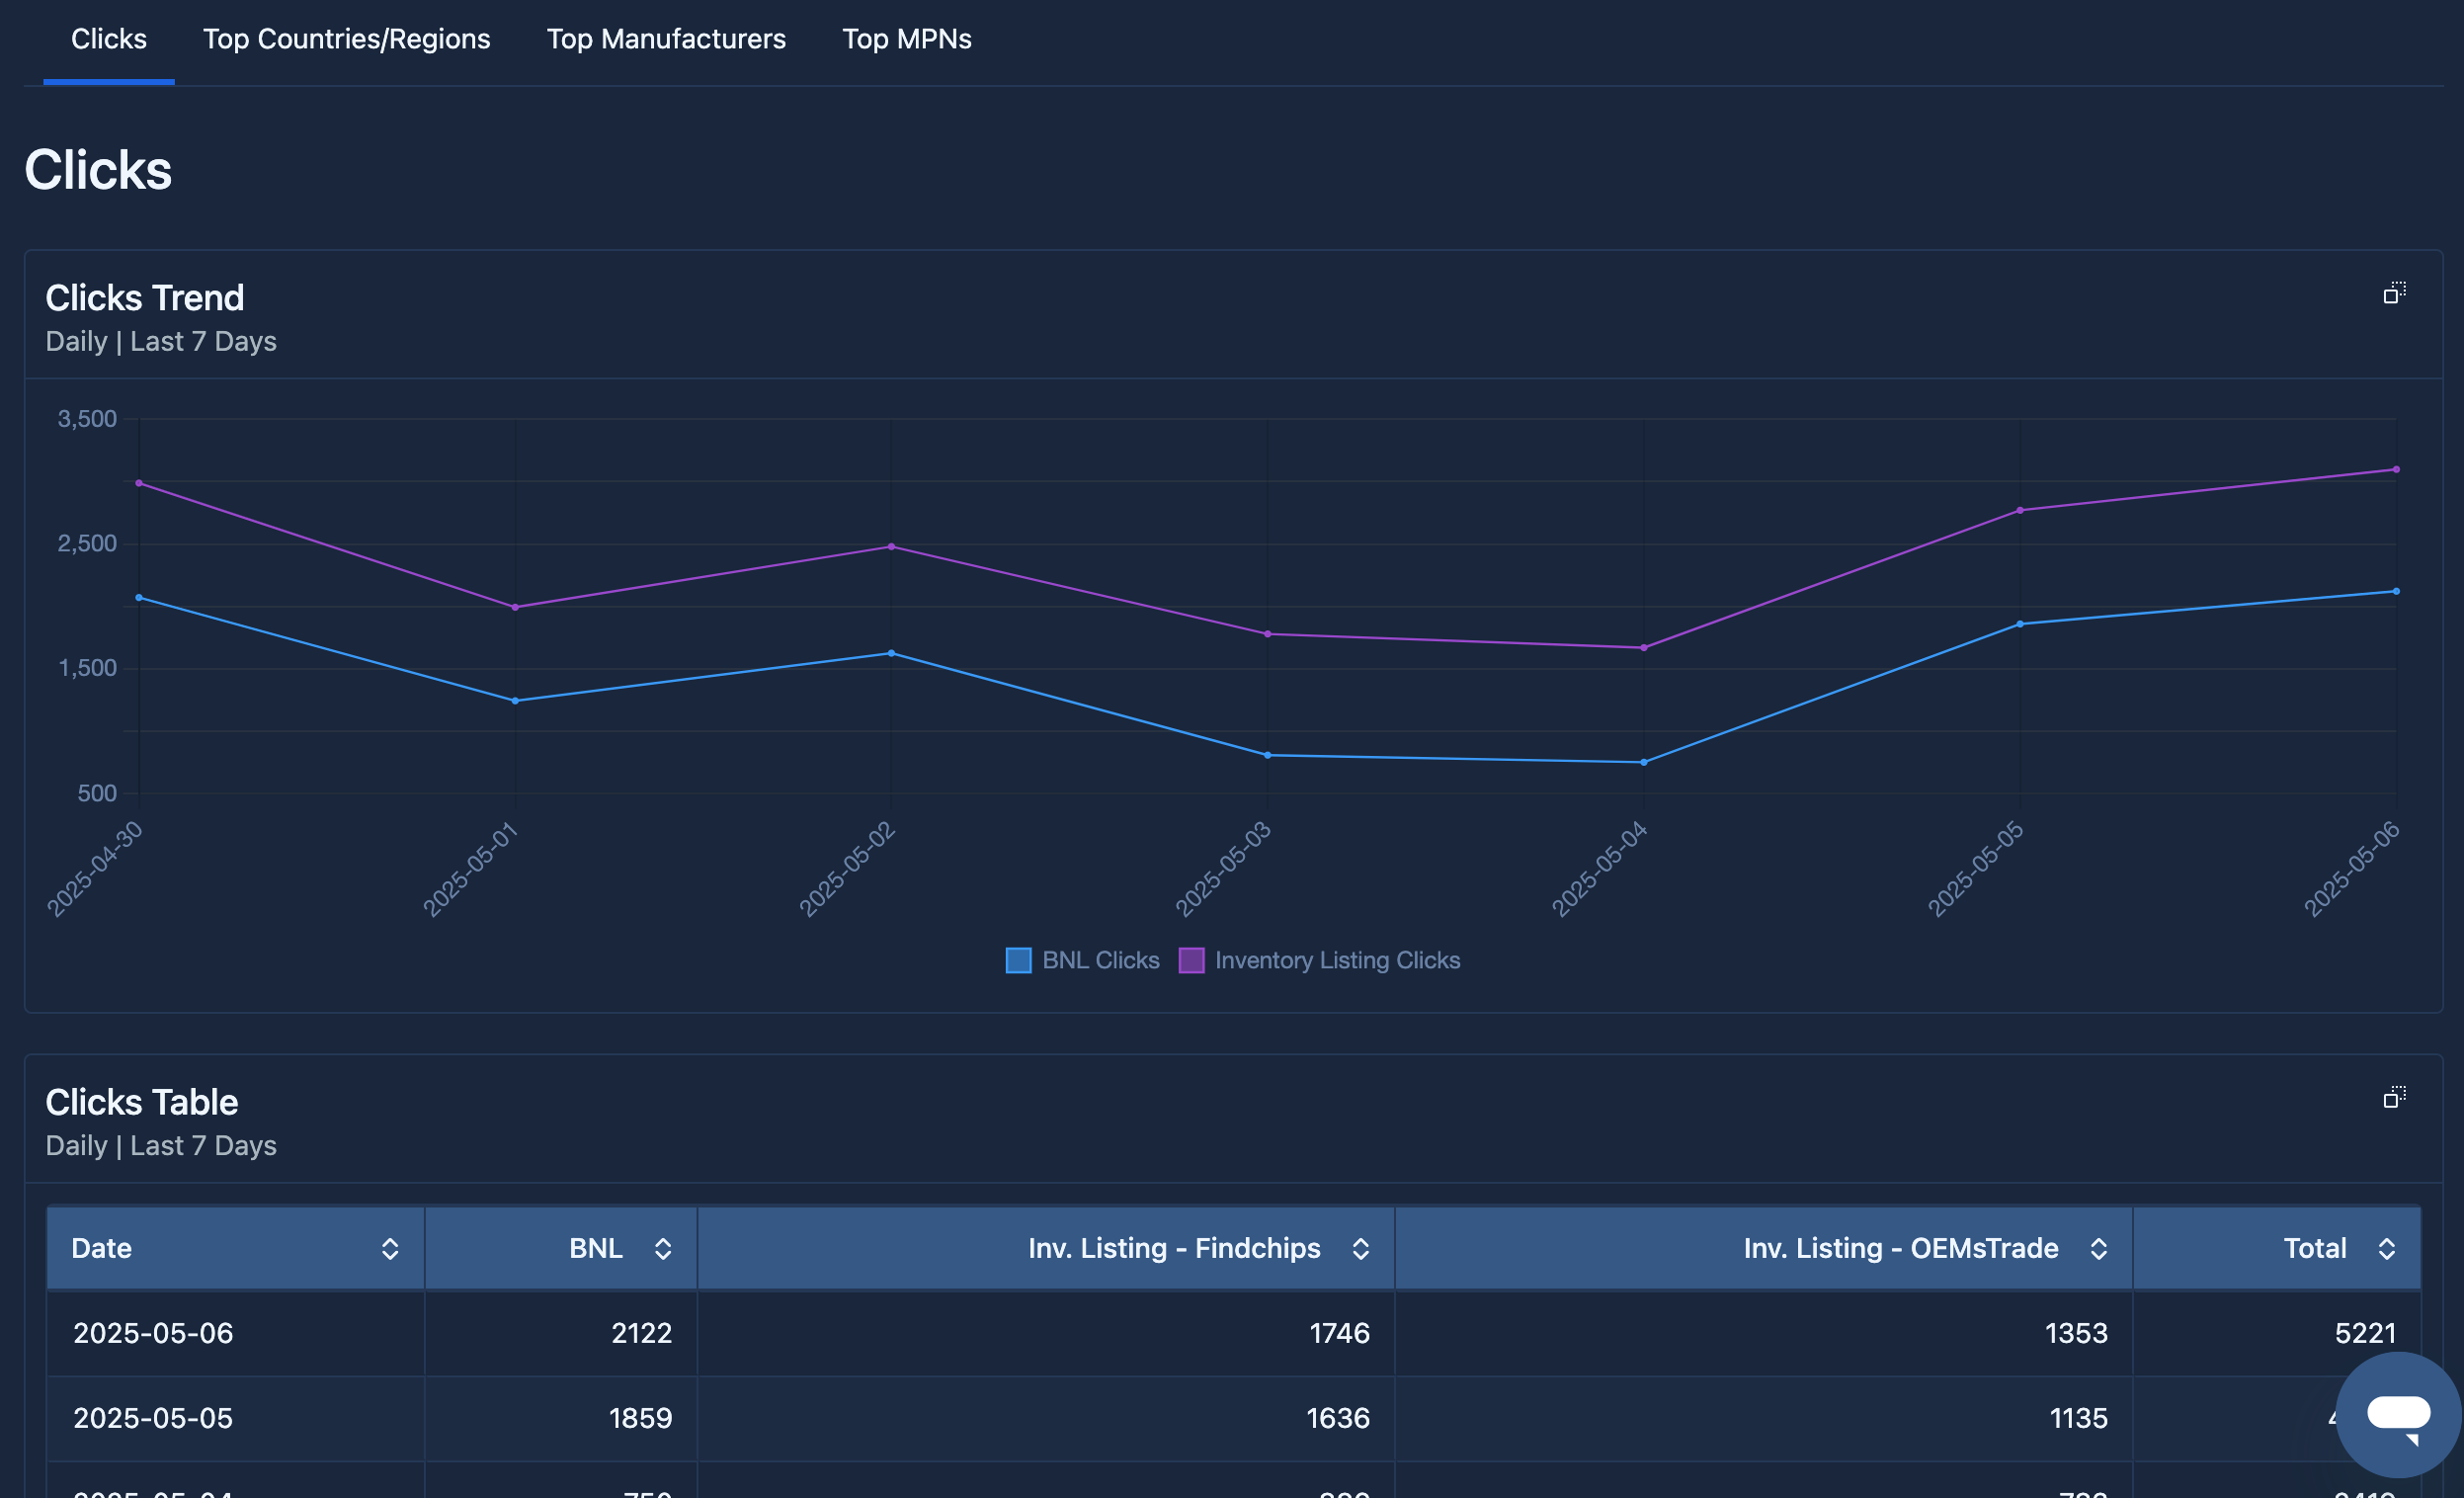Sort table by the Date column arrows
Viewport: 2464px width, 1498px height.
point(390,1248)
